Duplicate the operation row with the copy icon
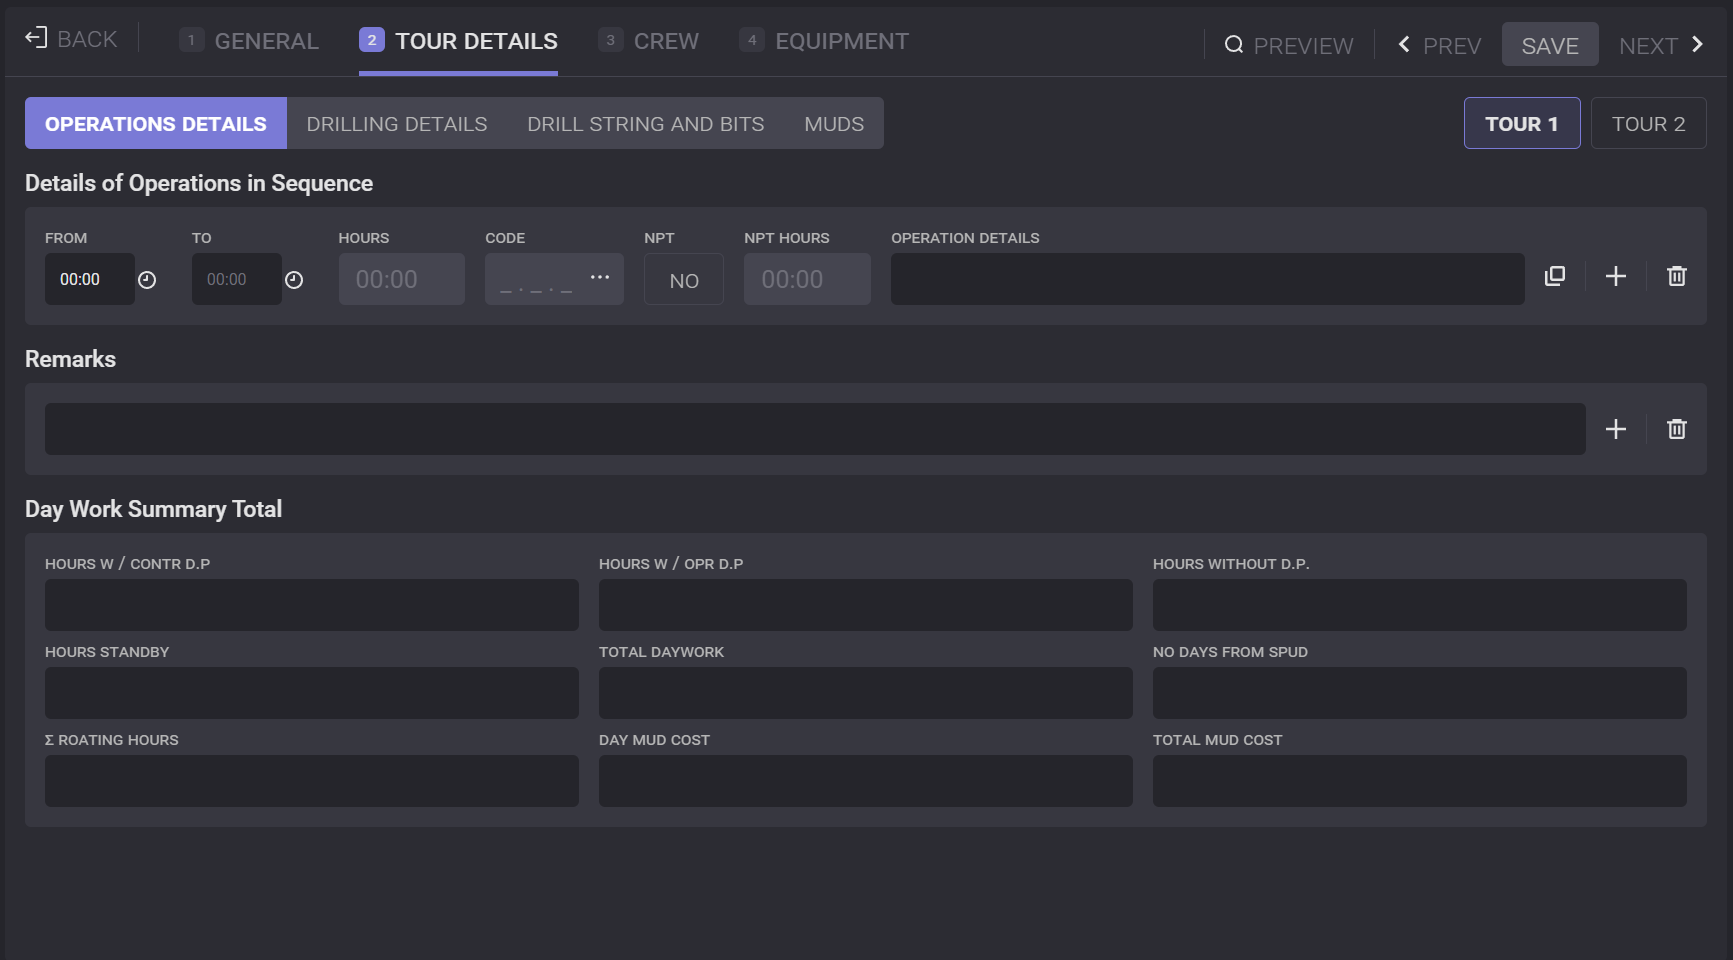The width and height of the screenshot is (1733, 960). [x=1555, y=277]
